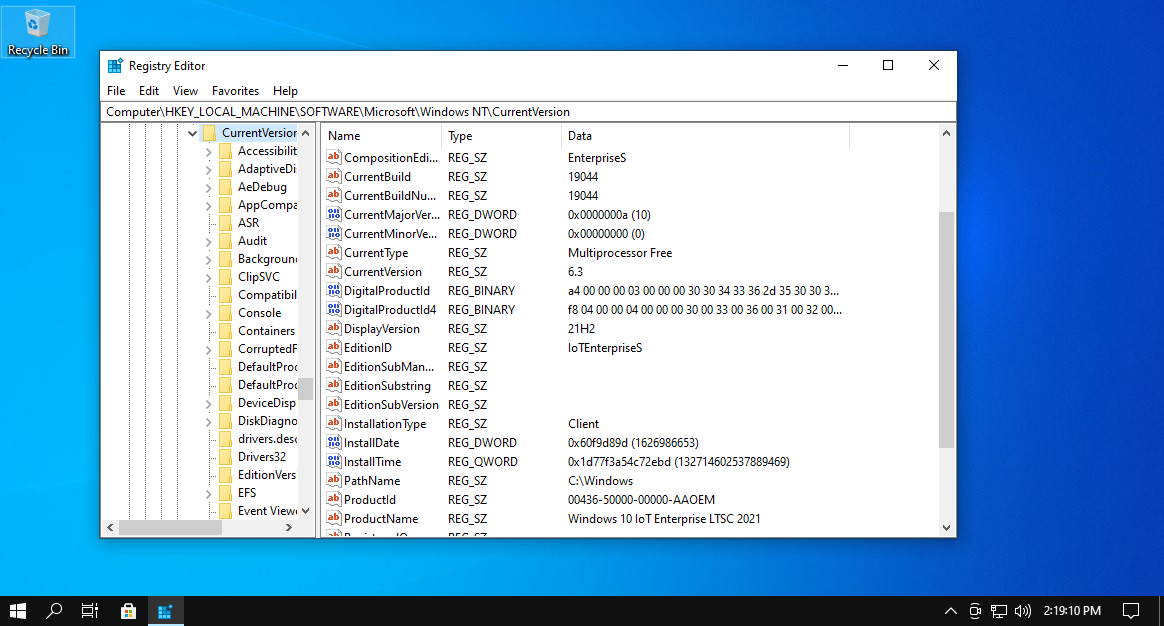Click the CurrentMajorVersionNumber DWORD icon
Image resolution: width=1164 pixels, height=626 pixels.
pyautogui.click(x=334, y=214)
